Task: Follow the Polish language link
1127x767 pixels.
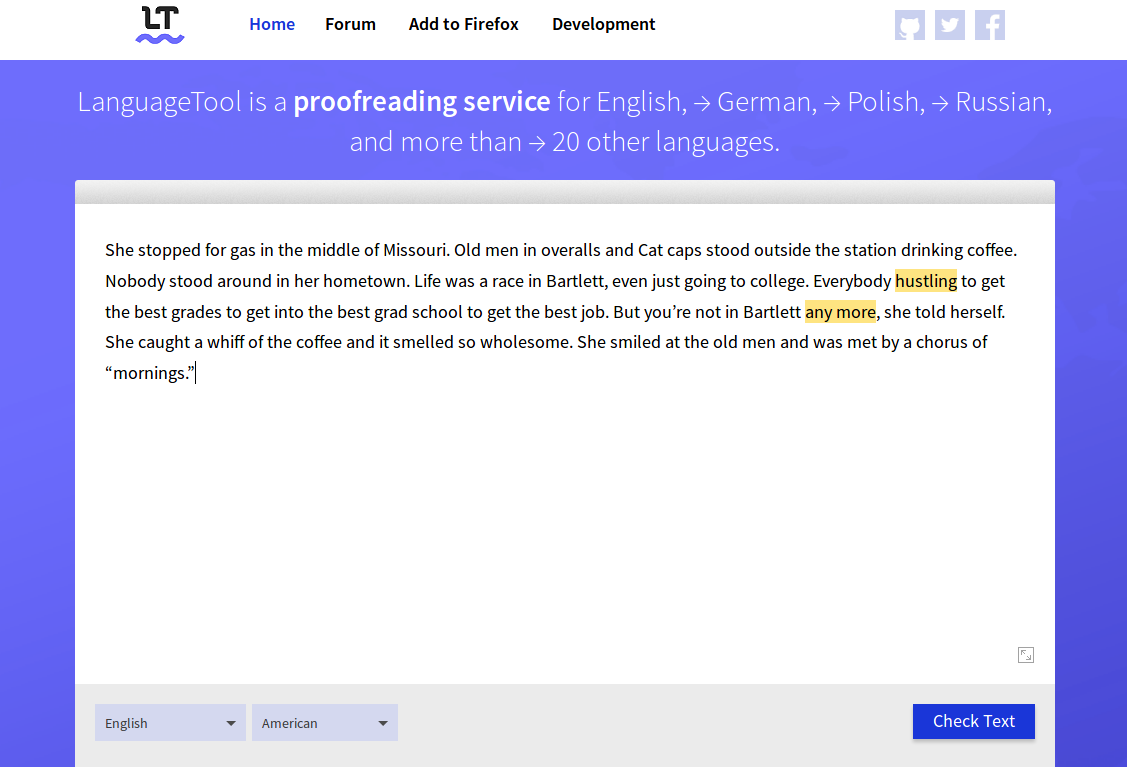Action: (x=874, y=102)
